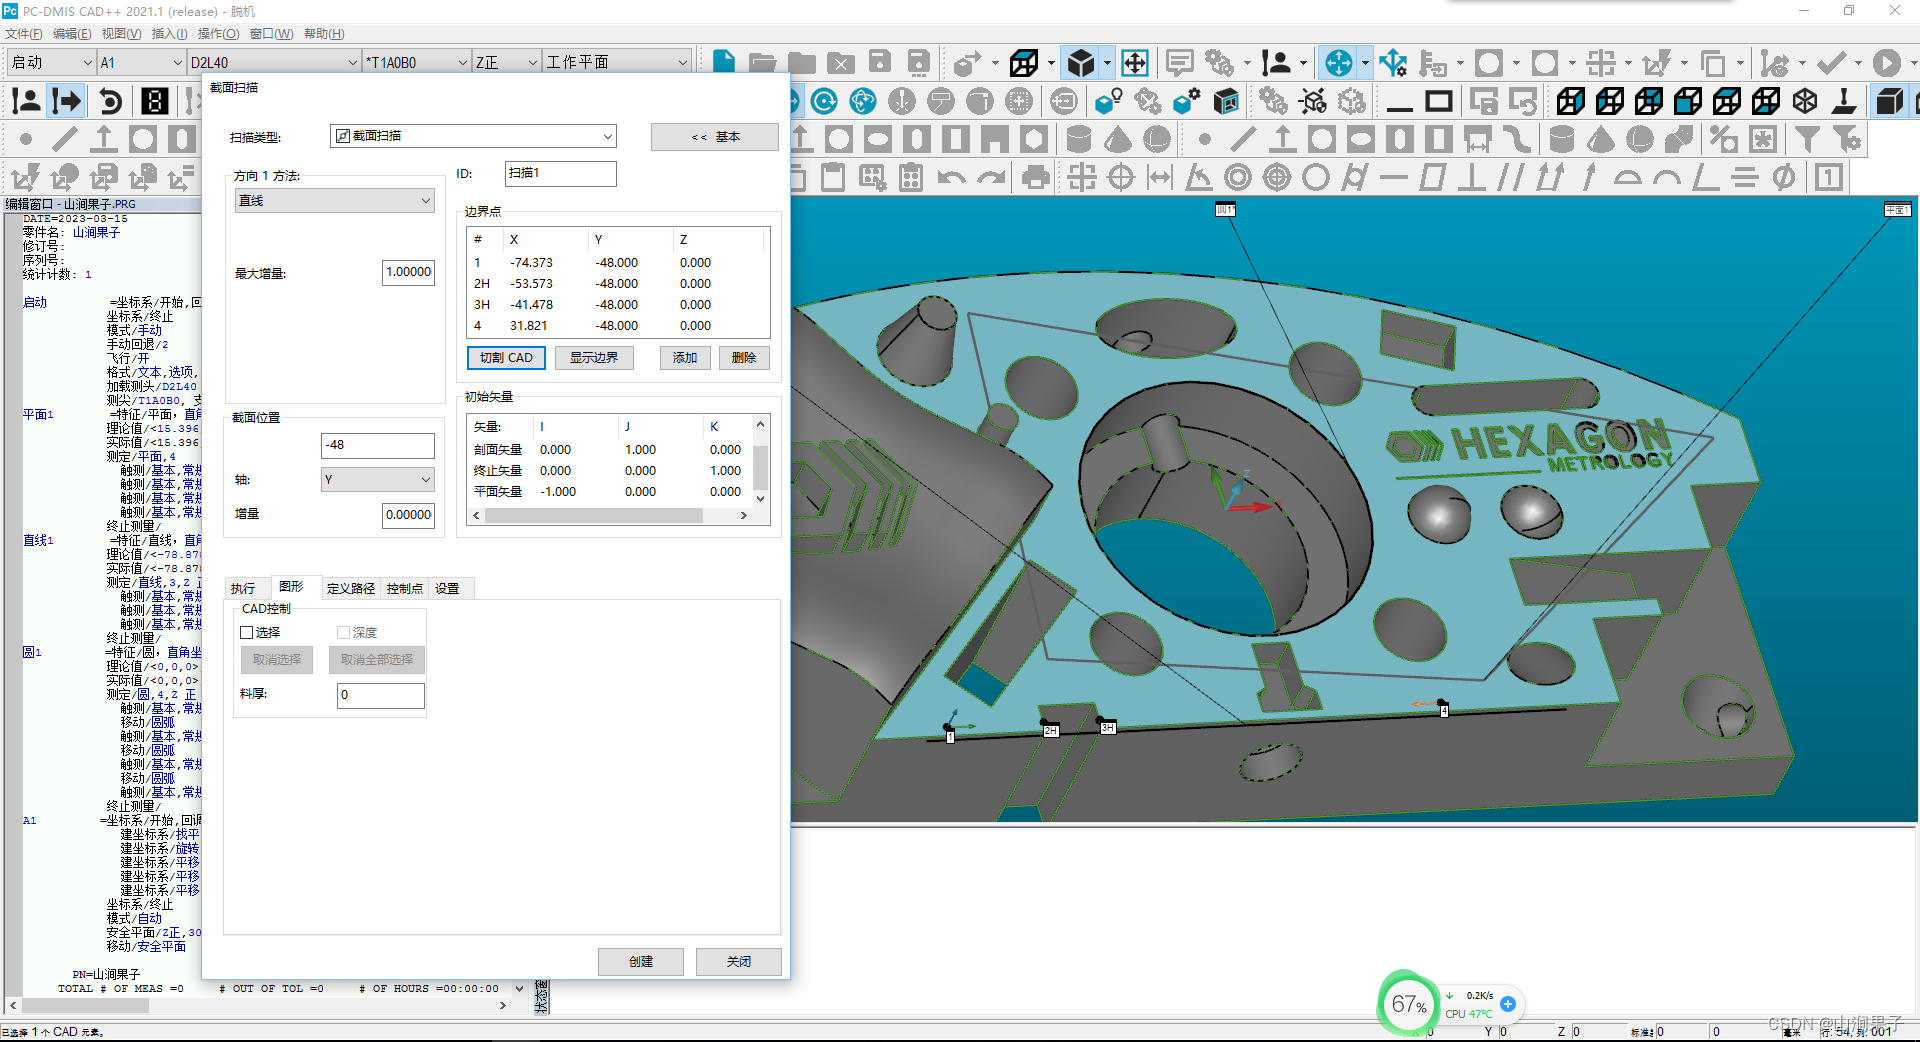Image resolution: width=1920 pixels, height=1042 pixels.
Task: Open the D2L40 probe dropdown
Action: [274, 62]
